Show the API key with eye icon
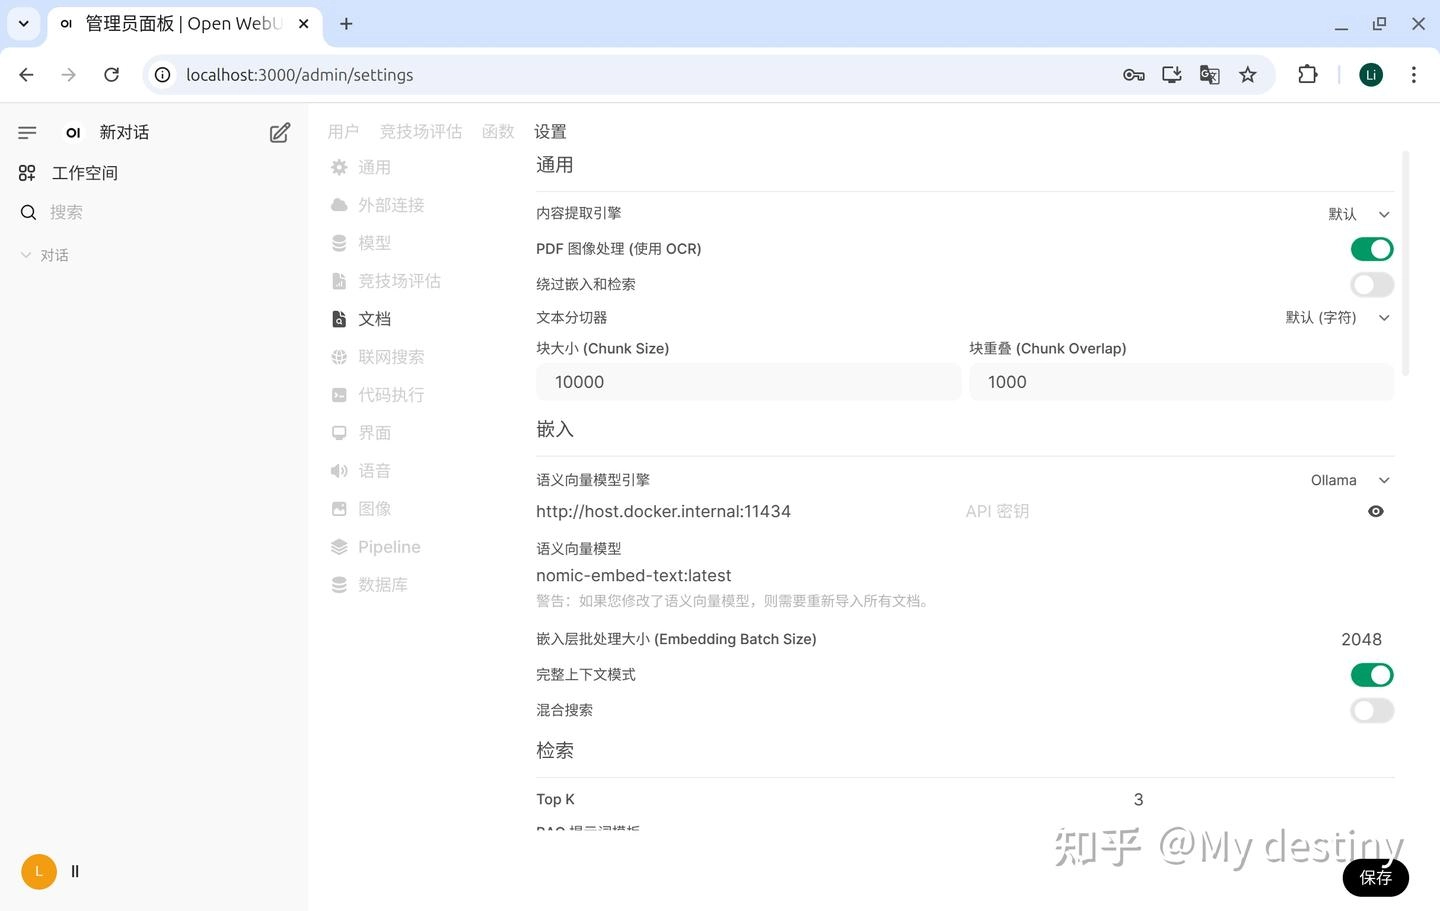This screenshot has height=911, width=1440. pos(1376,511)
